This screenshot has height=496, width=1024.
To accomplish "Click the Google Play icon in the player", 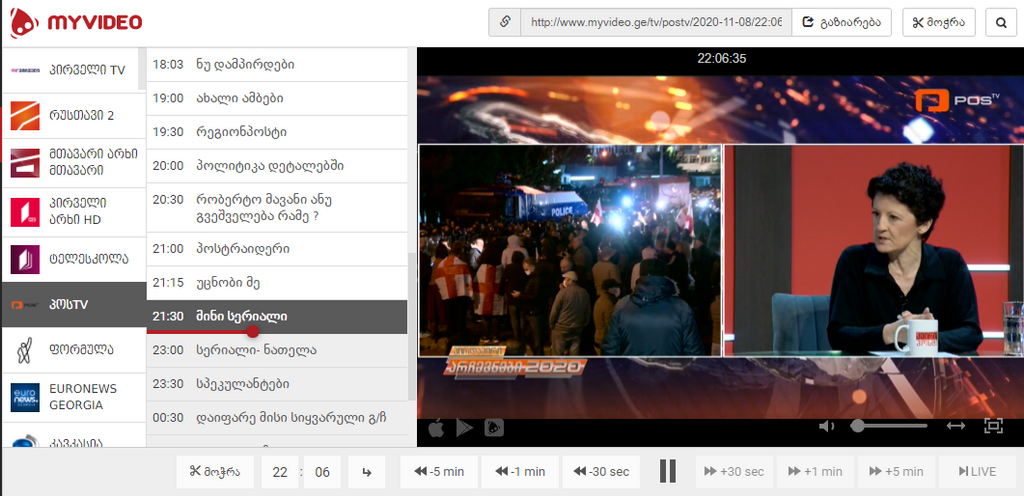I will tap(464, 428).
